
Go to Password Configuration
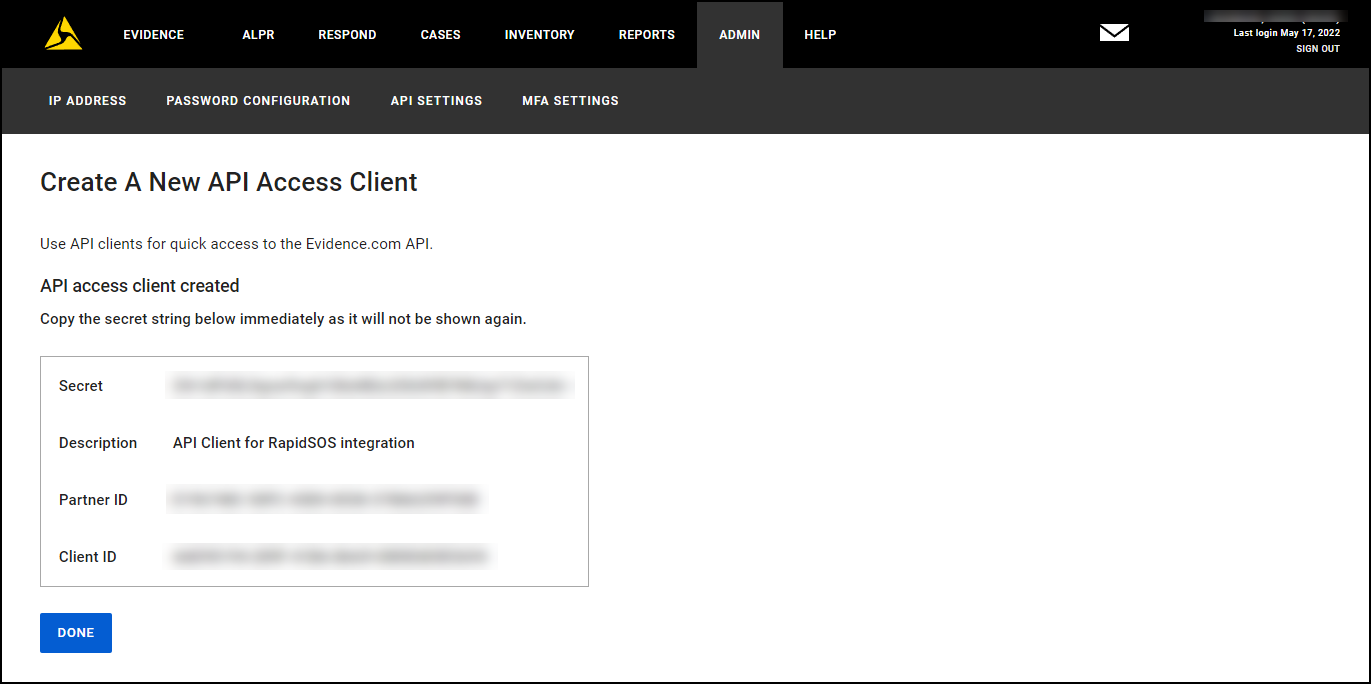pyautogui.click(x=258, y=101)
